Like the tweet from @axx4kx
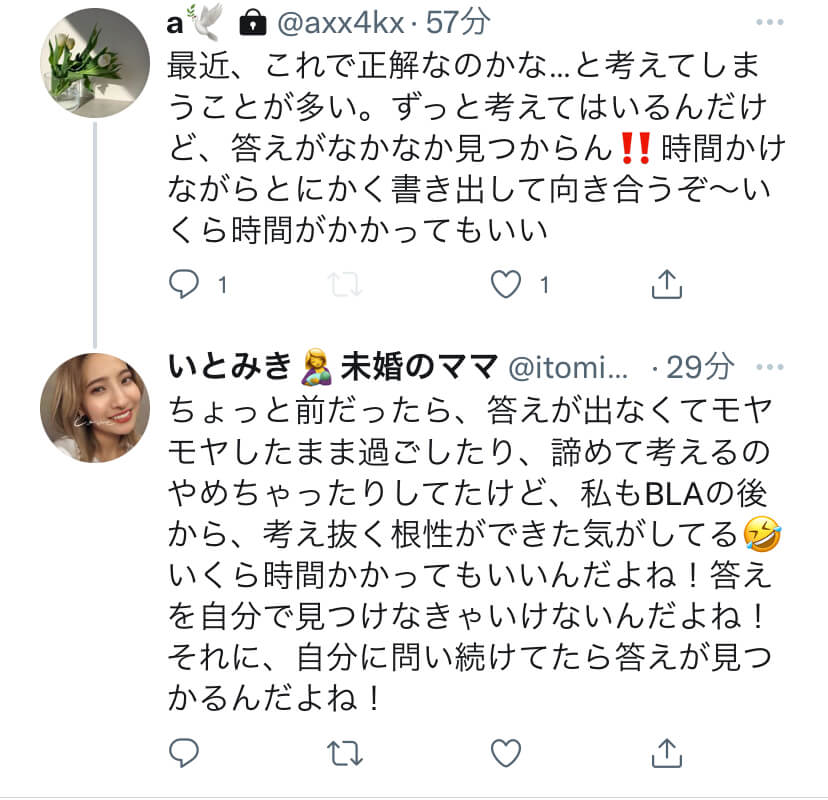The image size is (828, 800). [x=506, y=285]
